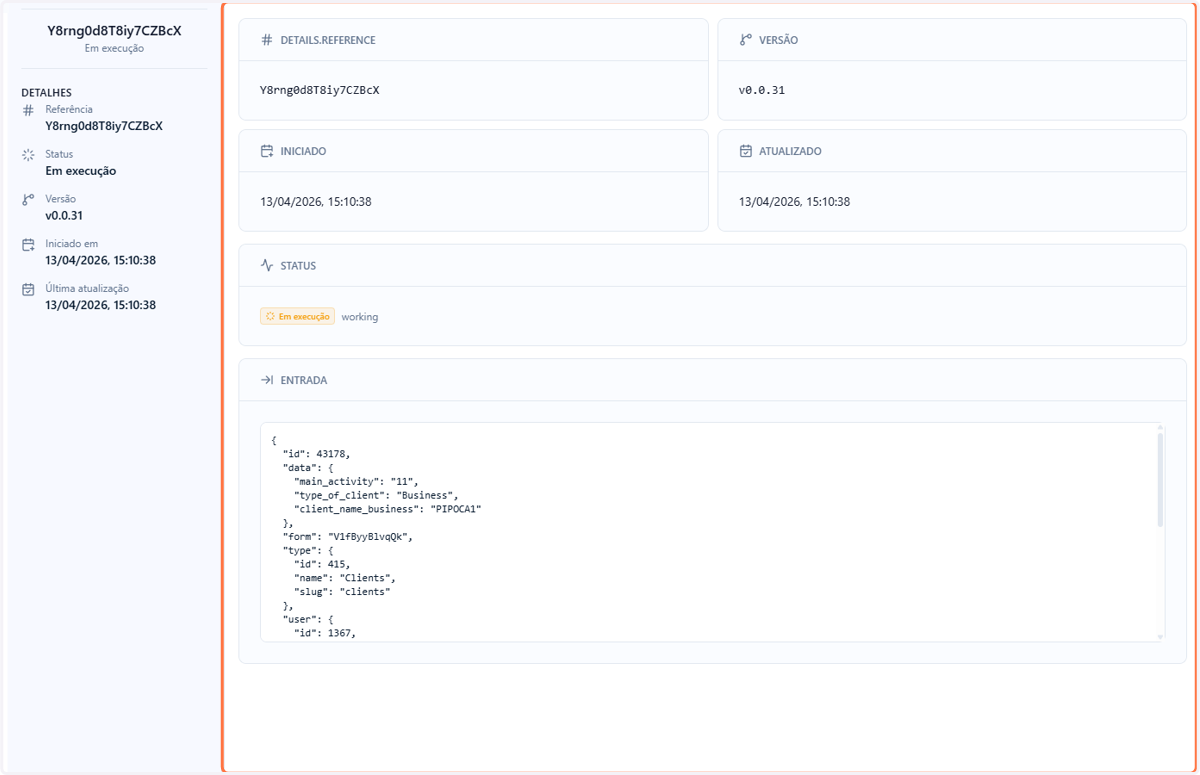Click the DETAILS.REFERENCE header label
Viewport: 1200px width, 775px height.
click(x=328, y=41)
